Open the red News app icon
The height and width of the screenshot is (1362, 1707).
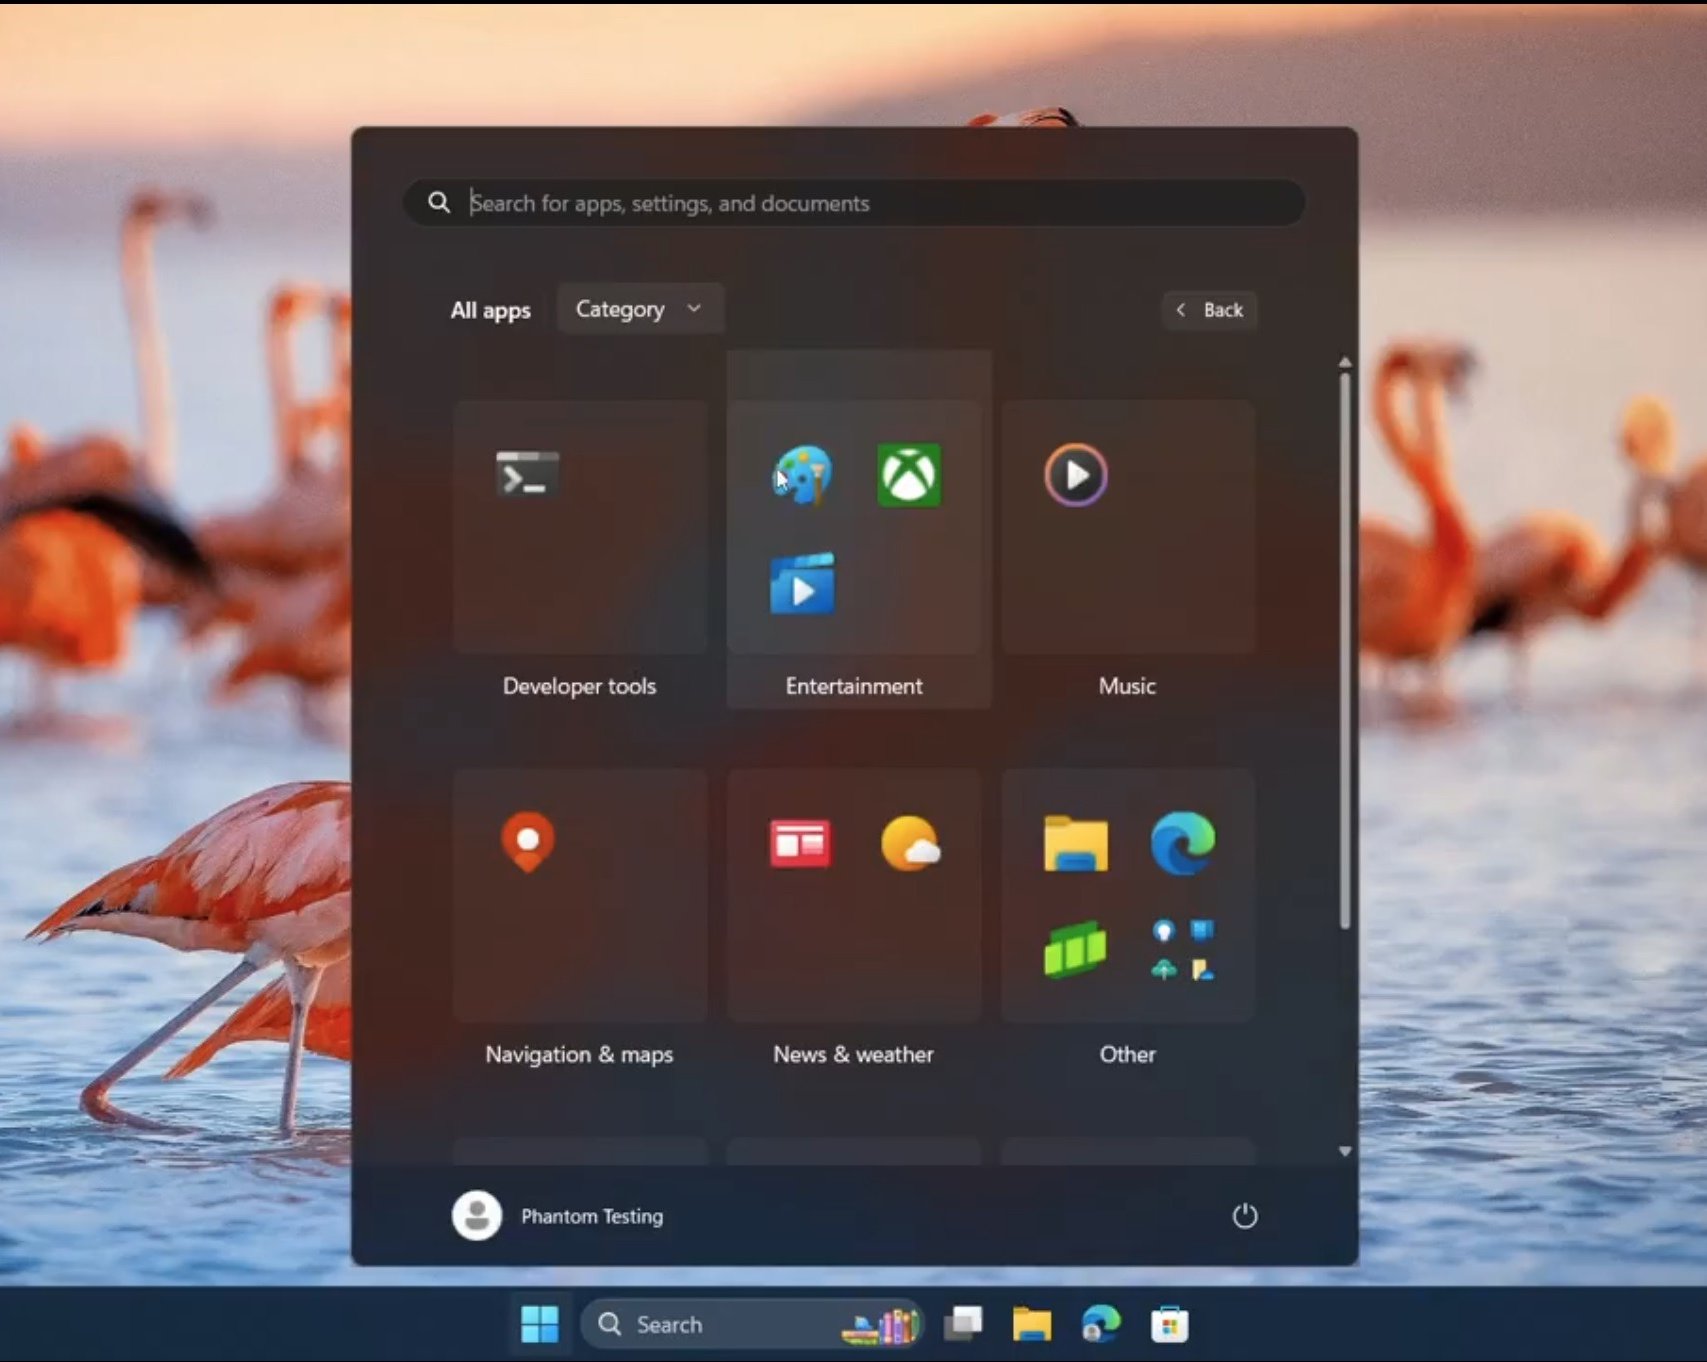[x=800, y=843]
